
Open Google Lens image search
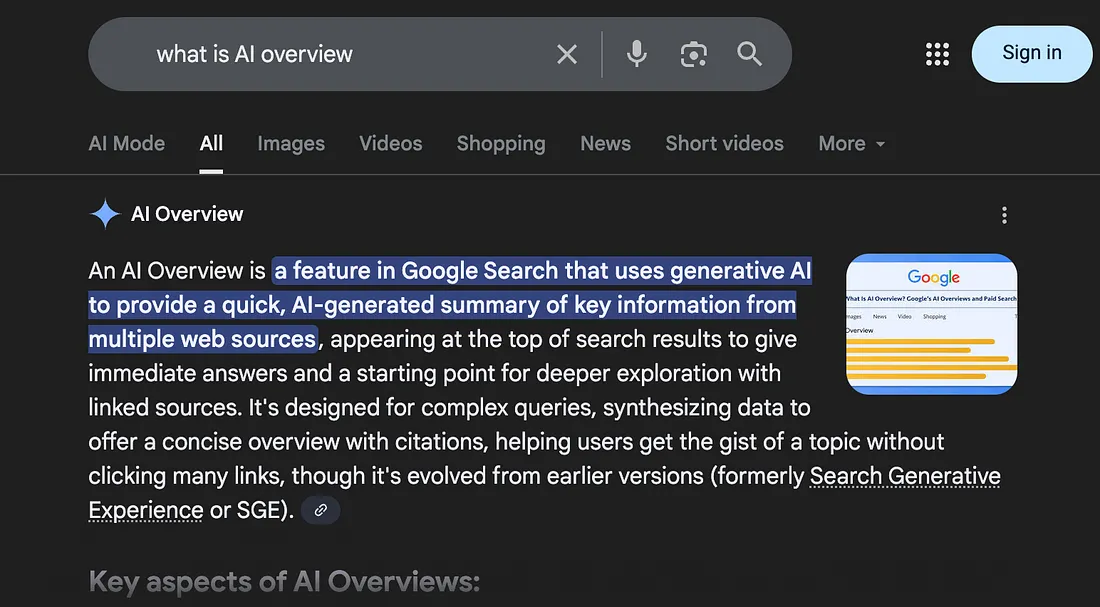click(694, 54)
